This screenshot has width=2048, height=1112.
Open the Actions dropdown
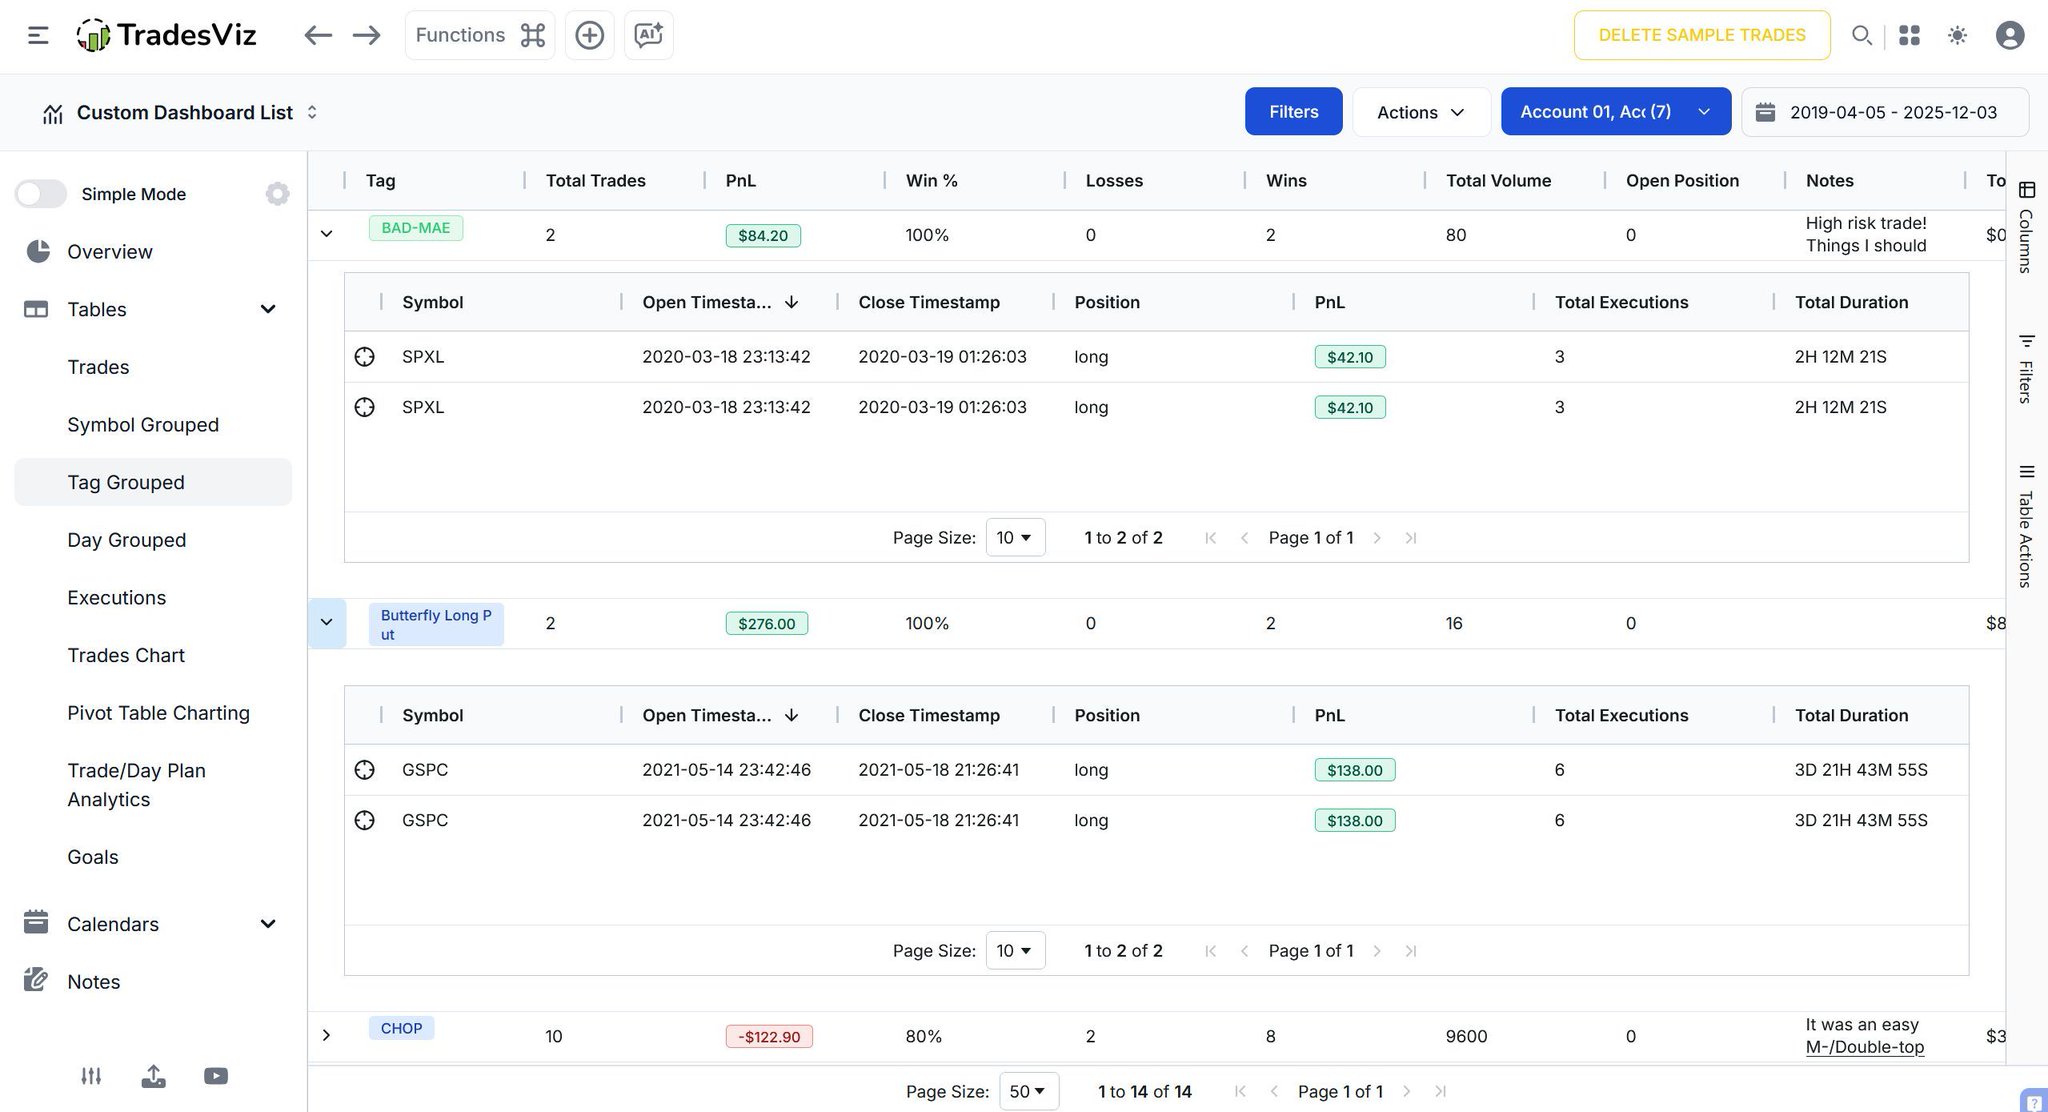coord(1420,112)
